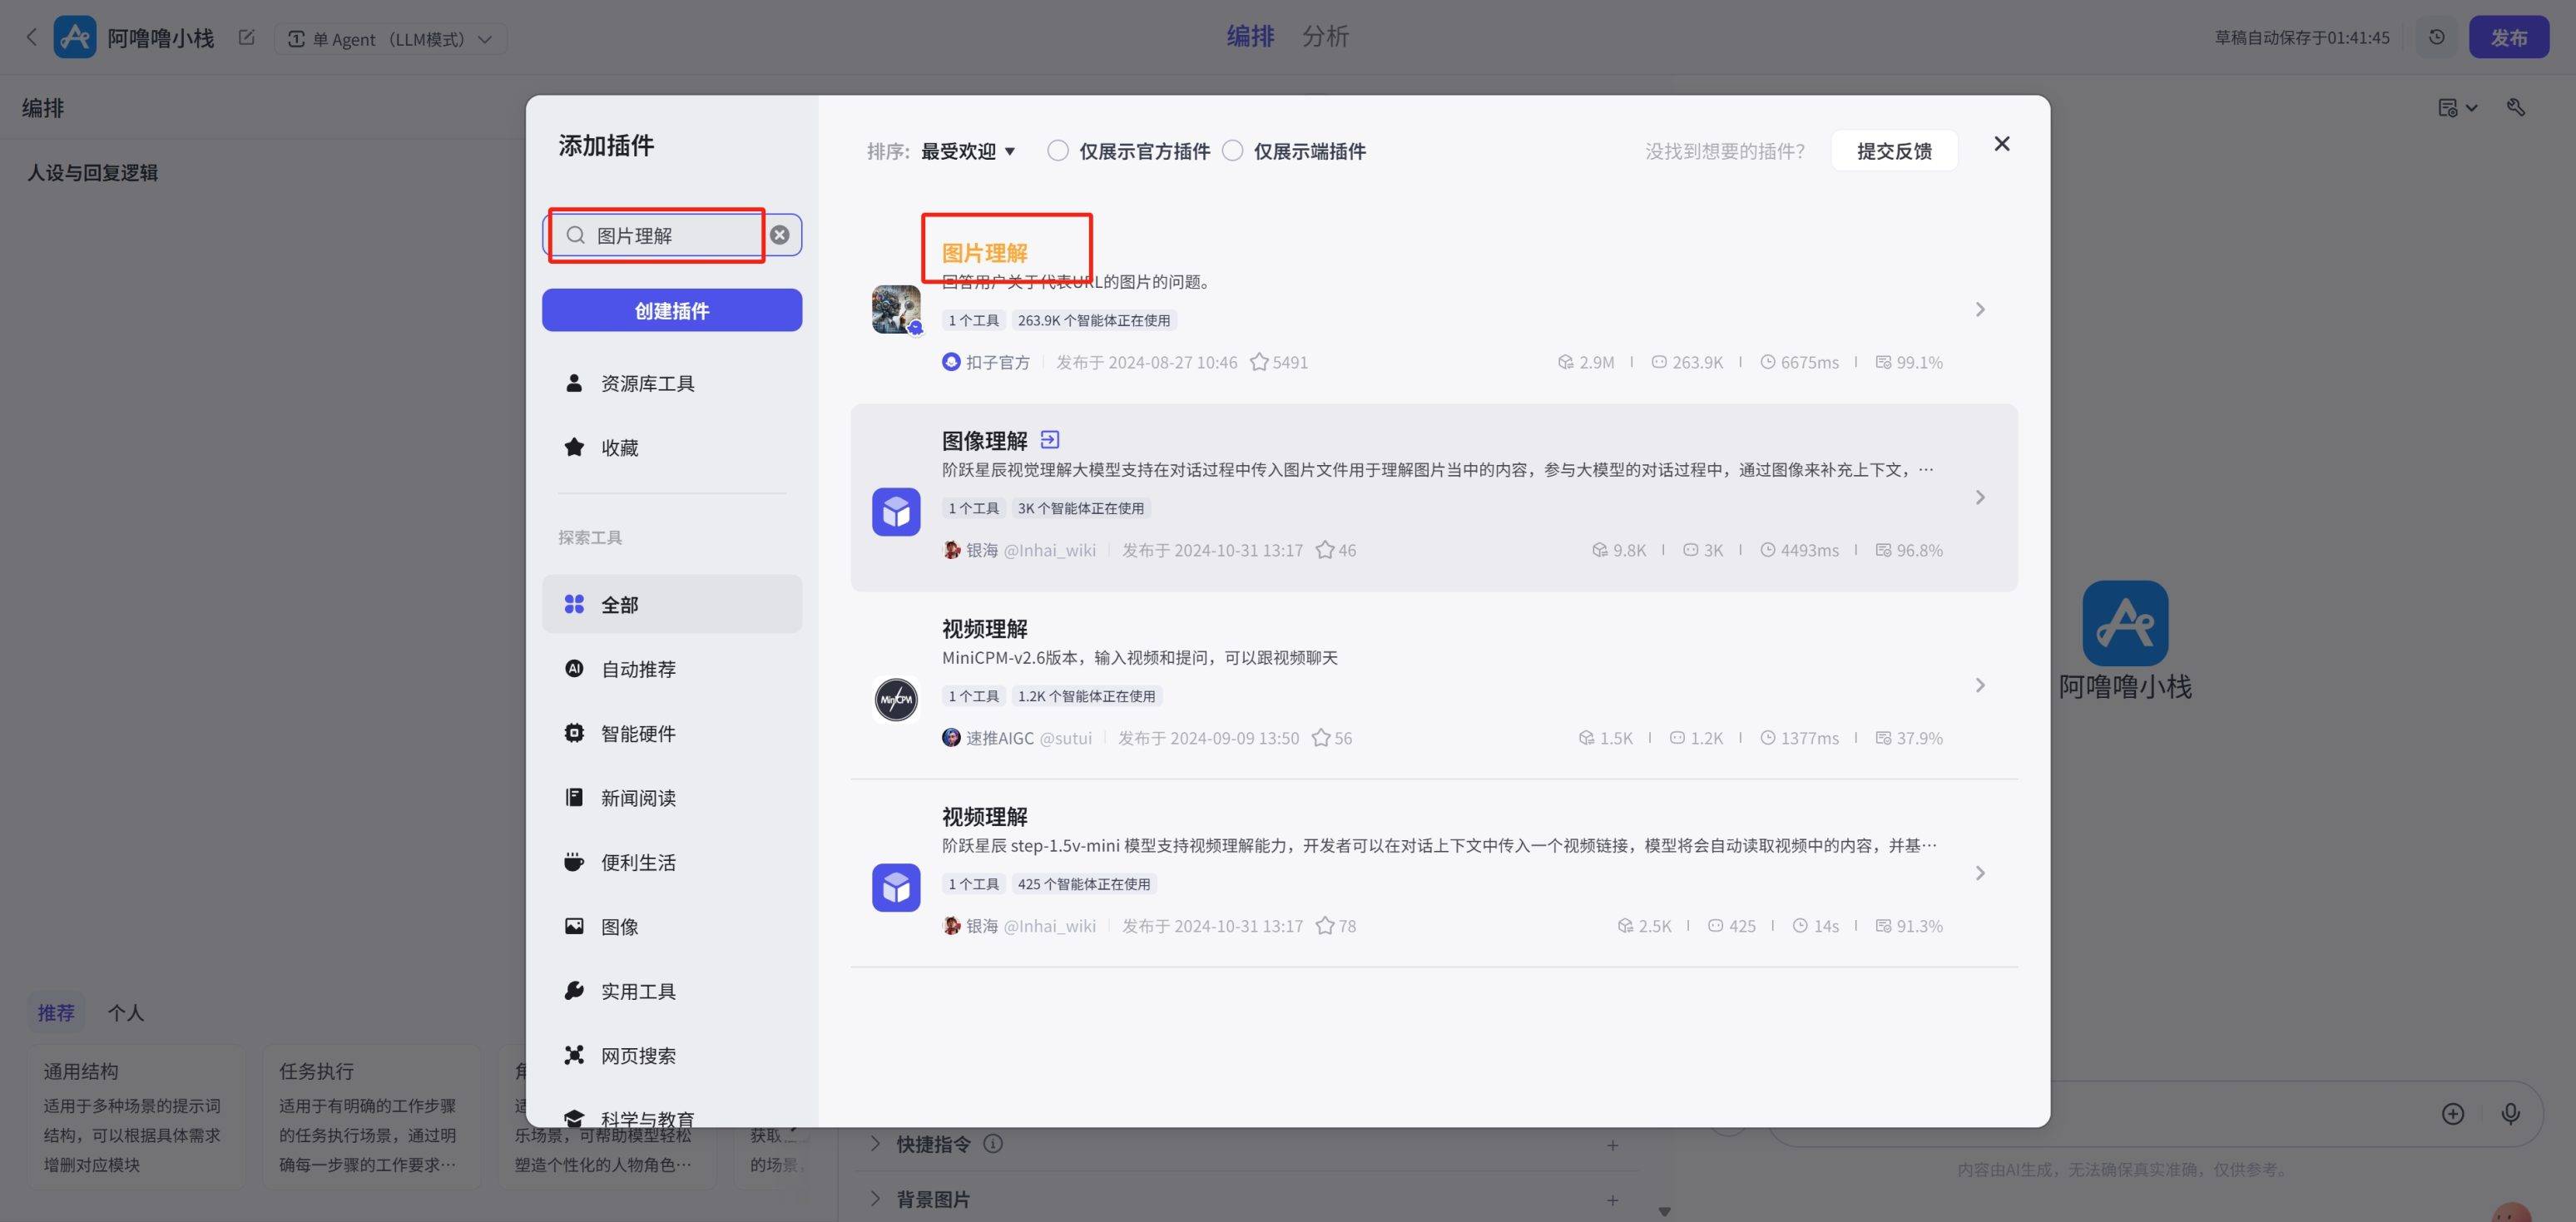This screenshot has height=1222, width=2576.
Task: Open the 单 Agent (LLM模式) mode dropdown
Action: (x=390, y=39)
